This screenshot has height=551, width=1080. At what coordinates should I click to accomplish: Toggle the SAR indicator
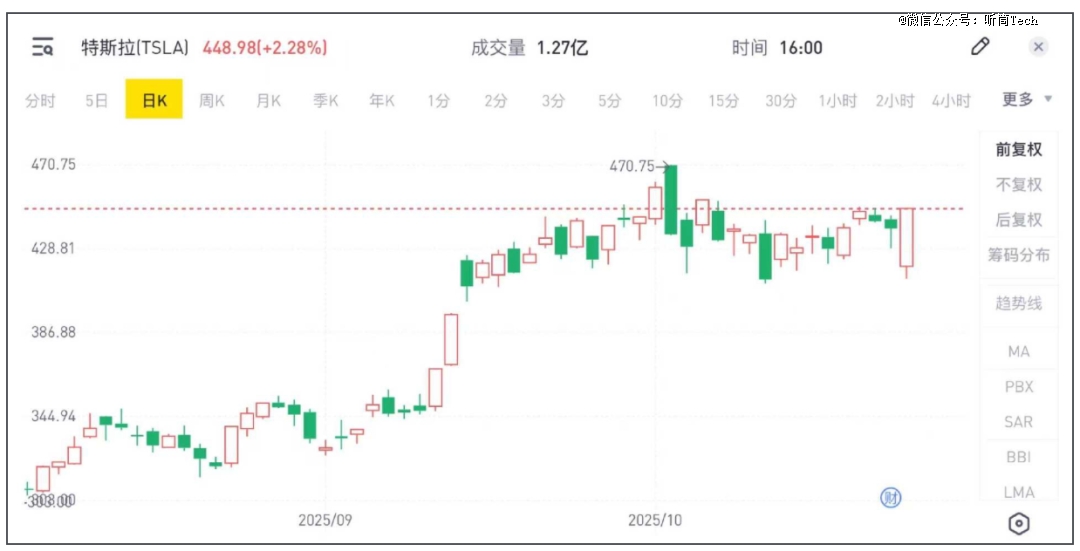point(1018,422)
